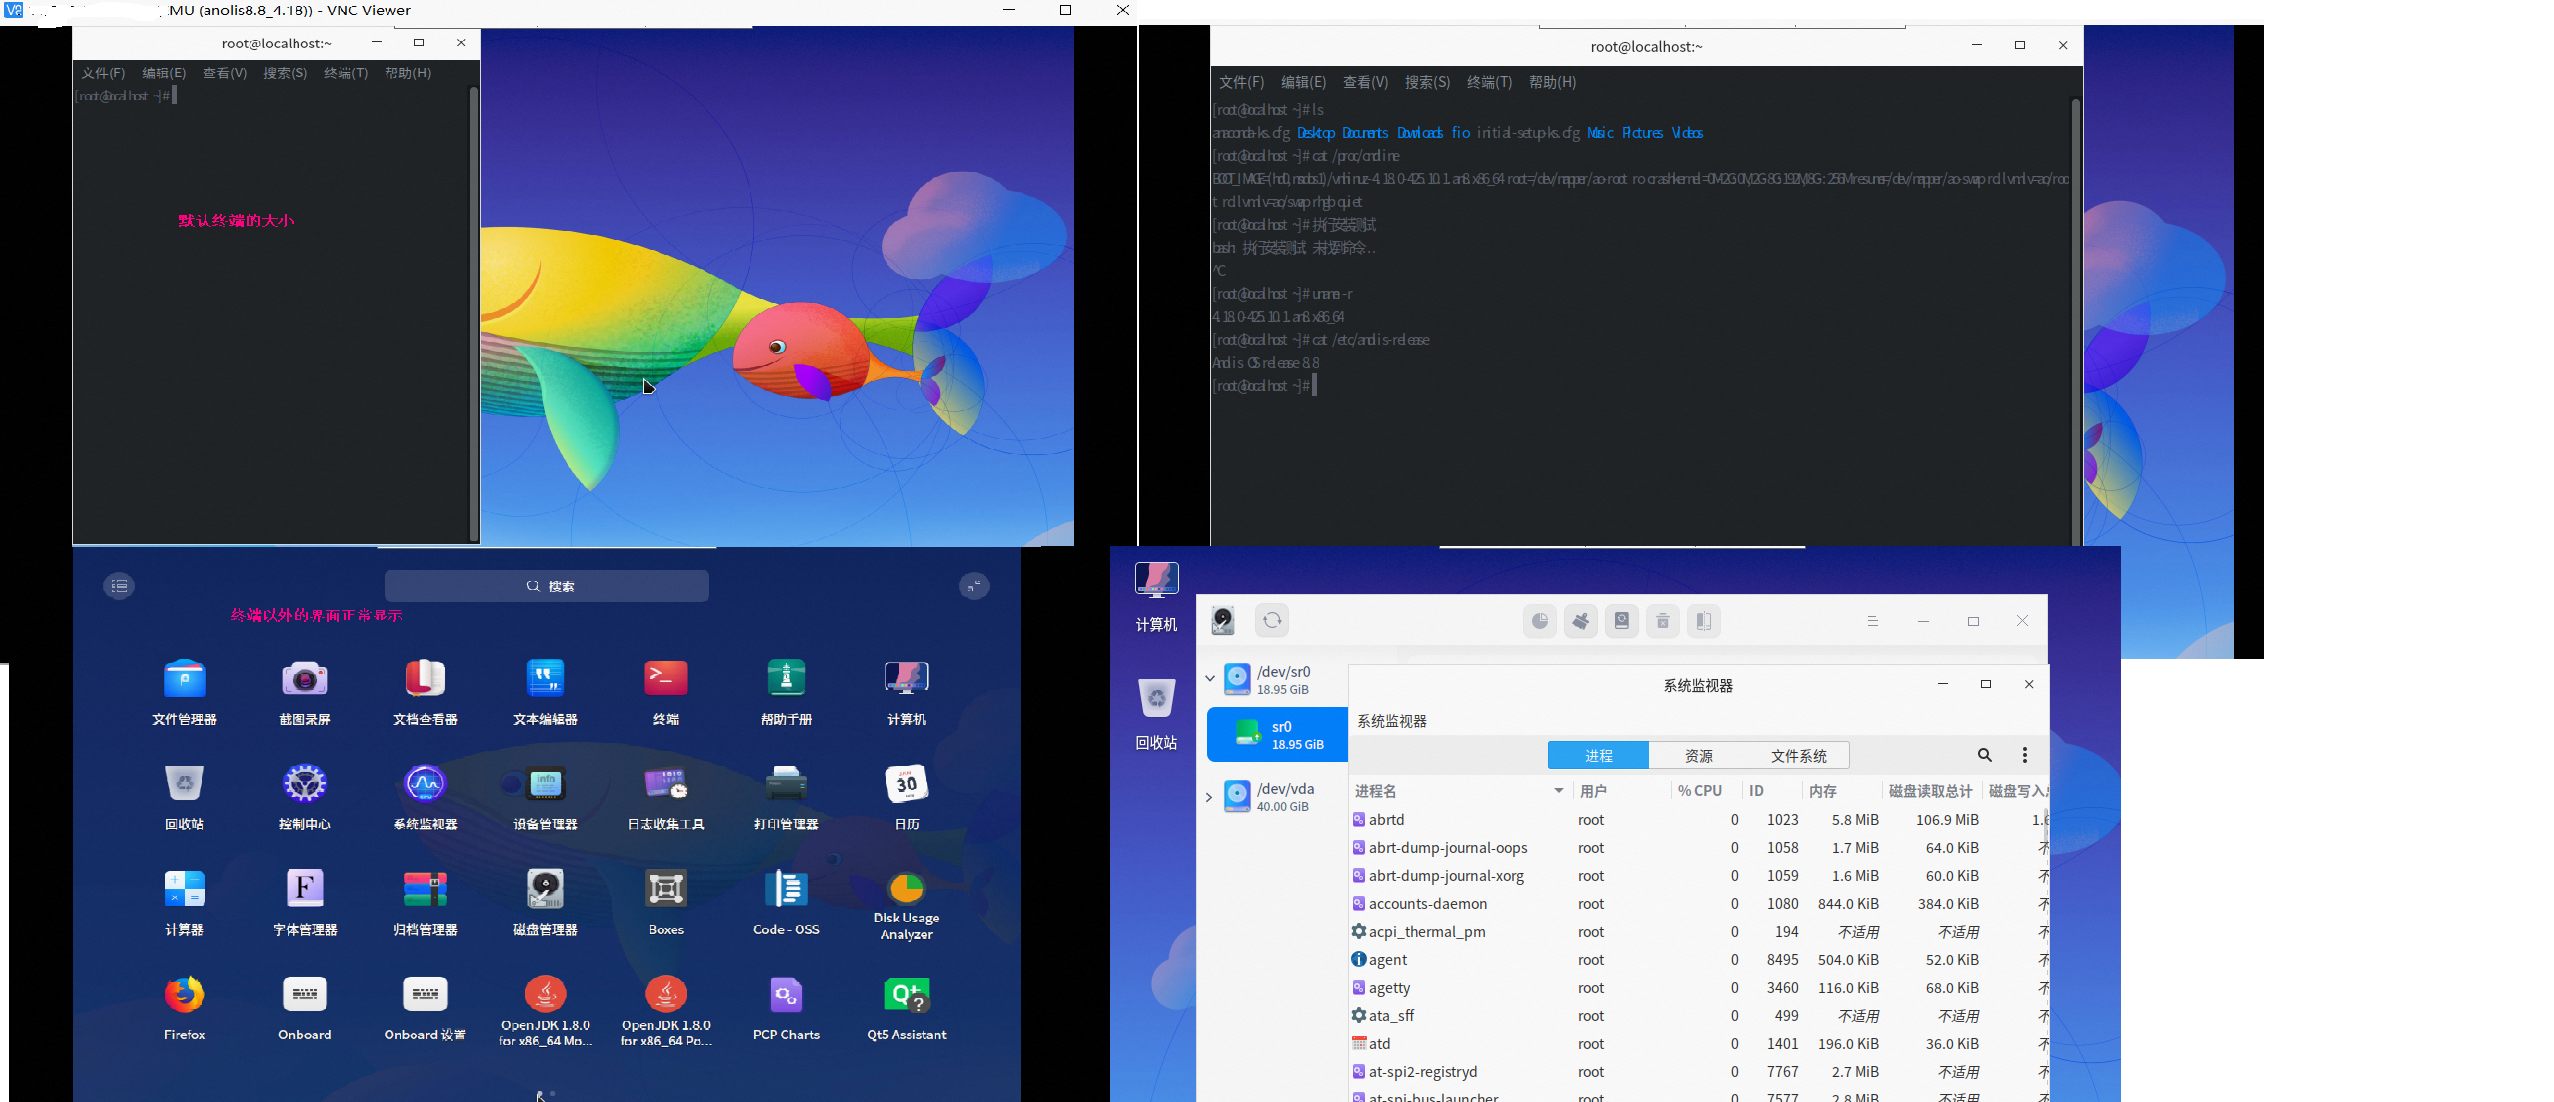Switch to the 文件系统 tab
The width and height of the screenshot is (2554, 1102).
(1798, 756)
